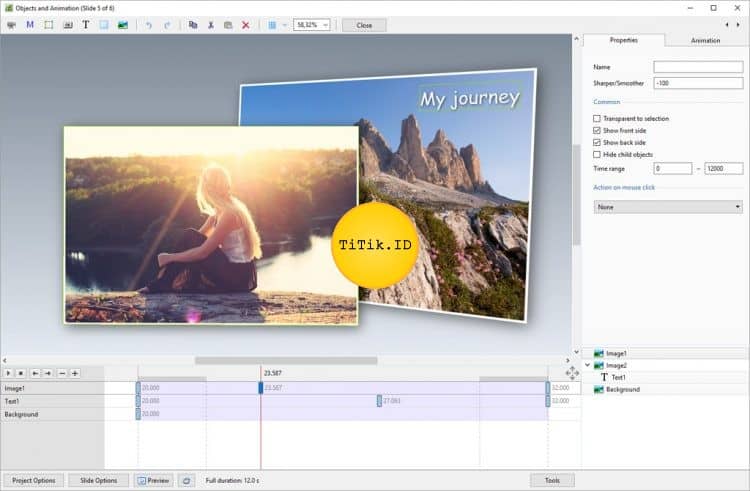Select the Text object tool
The height and width of the screenshot is (491, 750).
(85, 25)
